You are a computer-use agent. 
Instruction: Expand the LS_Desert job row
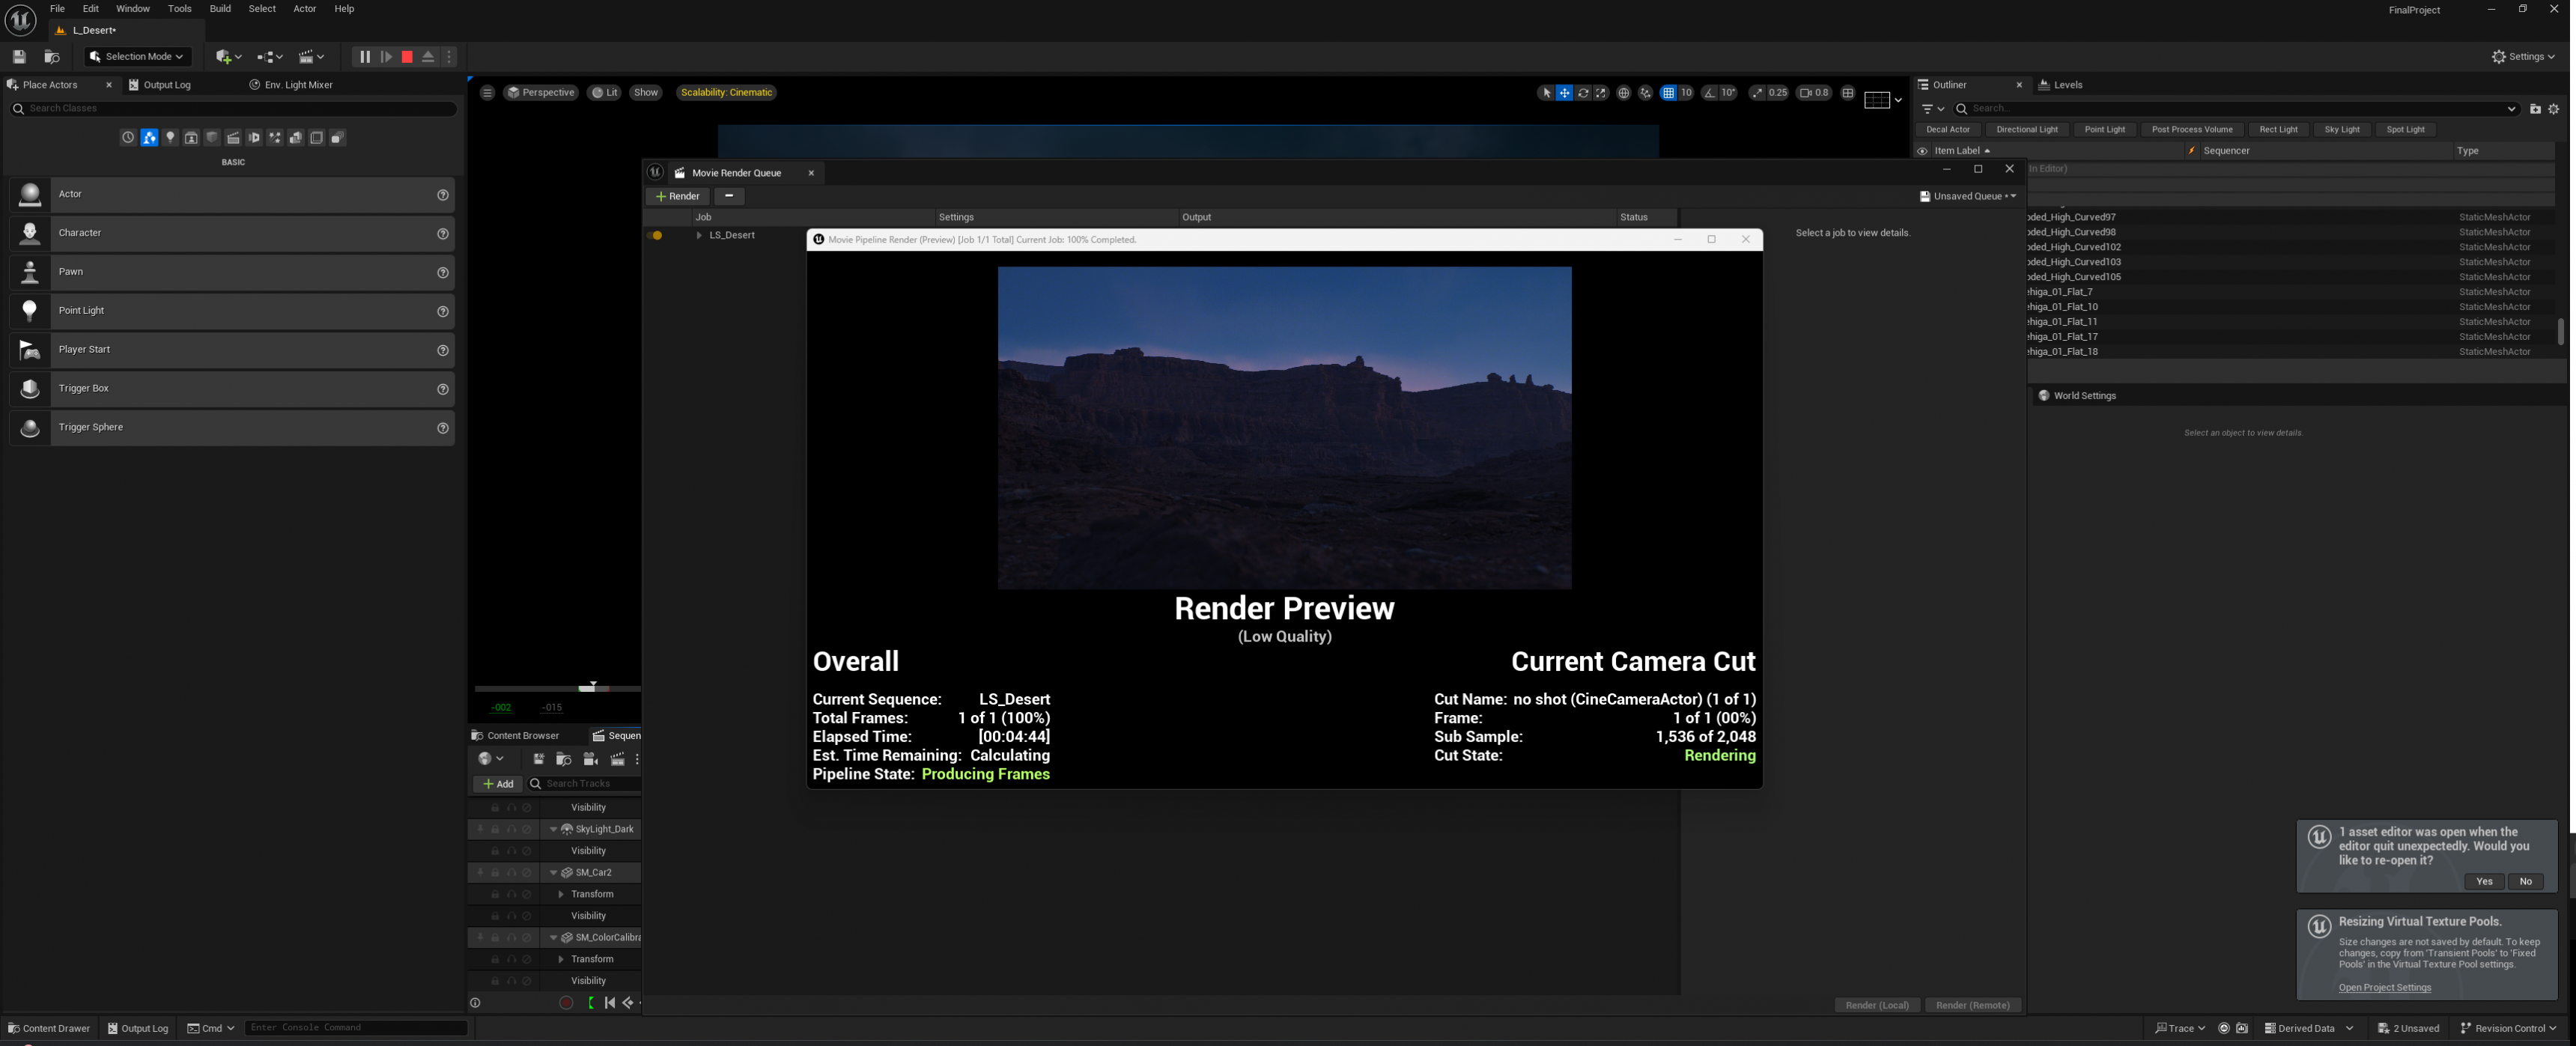click(x=699, y=236)
